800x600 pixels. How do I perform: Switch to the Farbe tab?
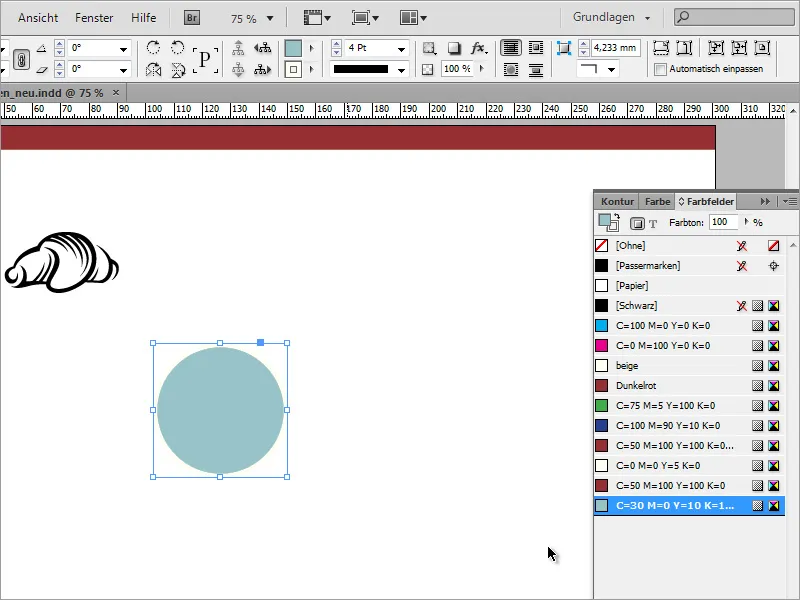click(657, 202)
